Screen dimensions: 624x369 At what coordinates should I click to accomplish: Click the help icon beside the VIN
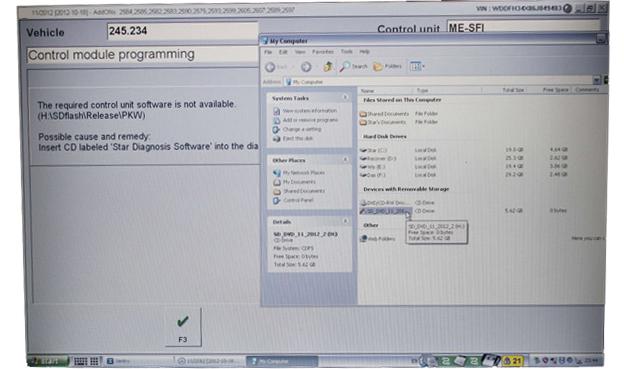[x=567, y=8]
